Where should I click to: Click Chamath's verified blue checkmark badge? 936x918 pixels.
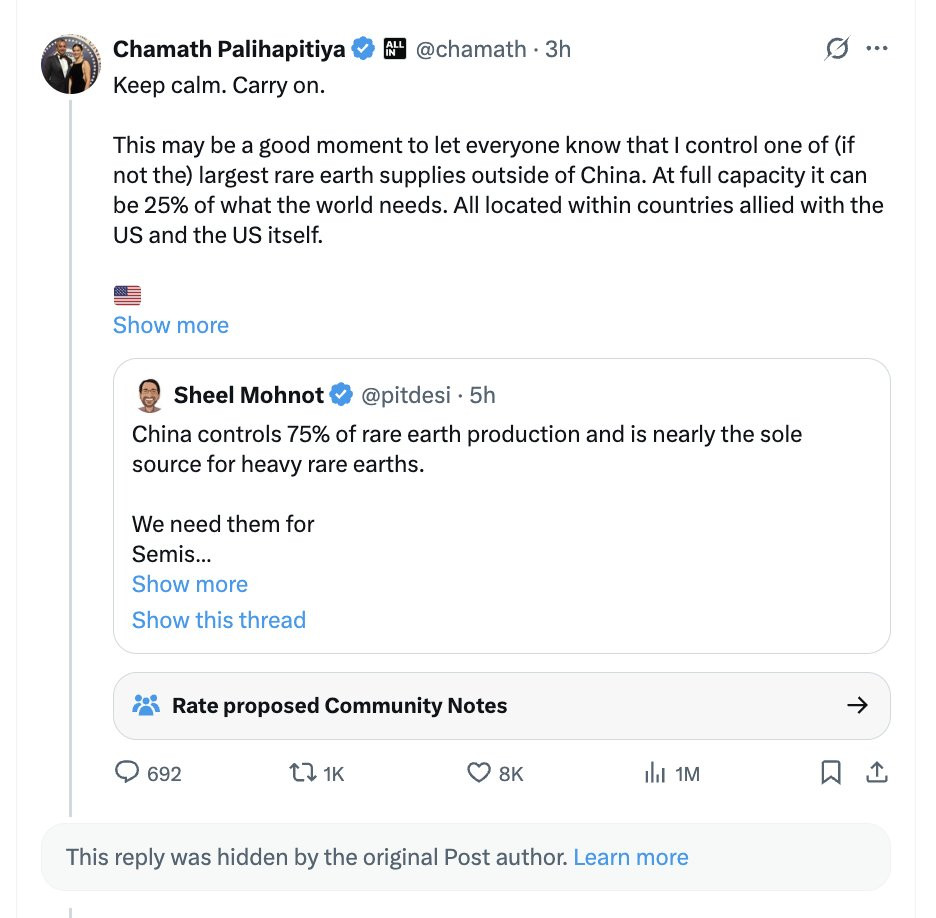click(x=362, y=48)
